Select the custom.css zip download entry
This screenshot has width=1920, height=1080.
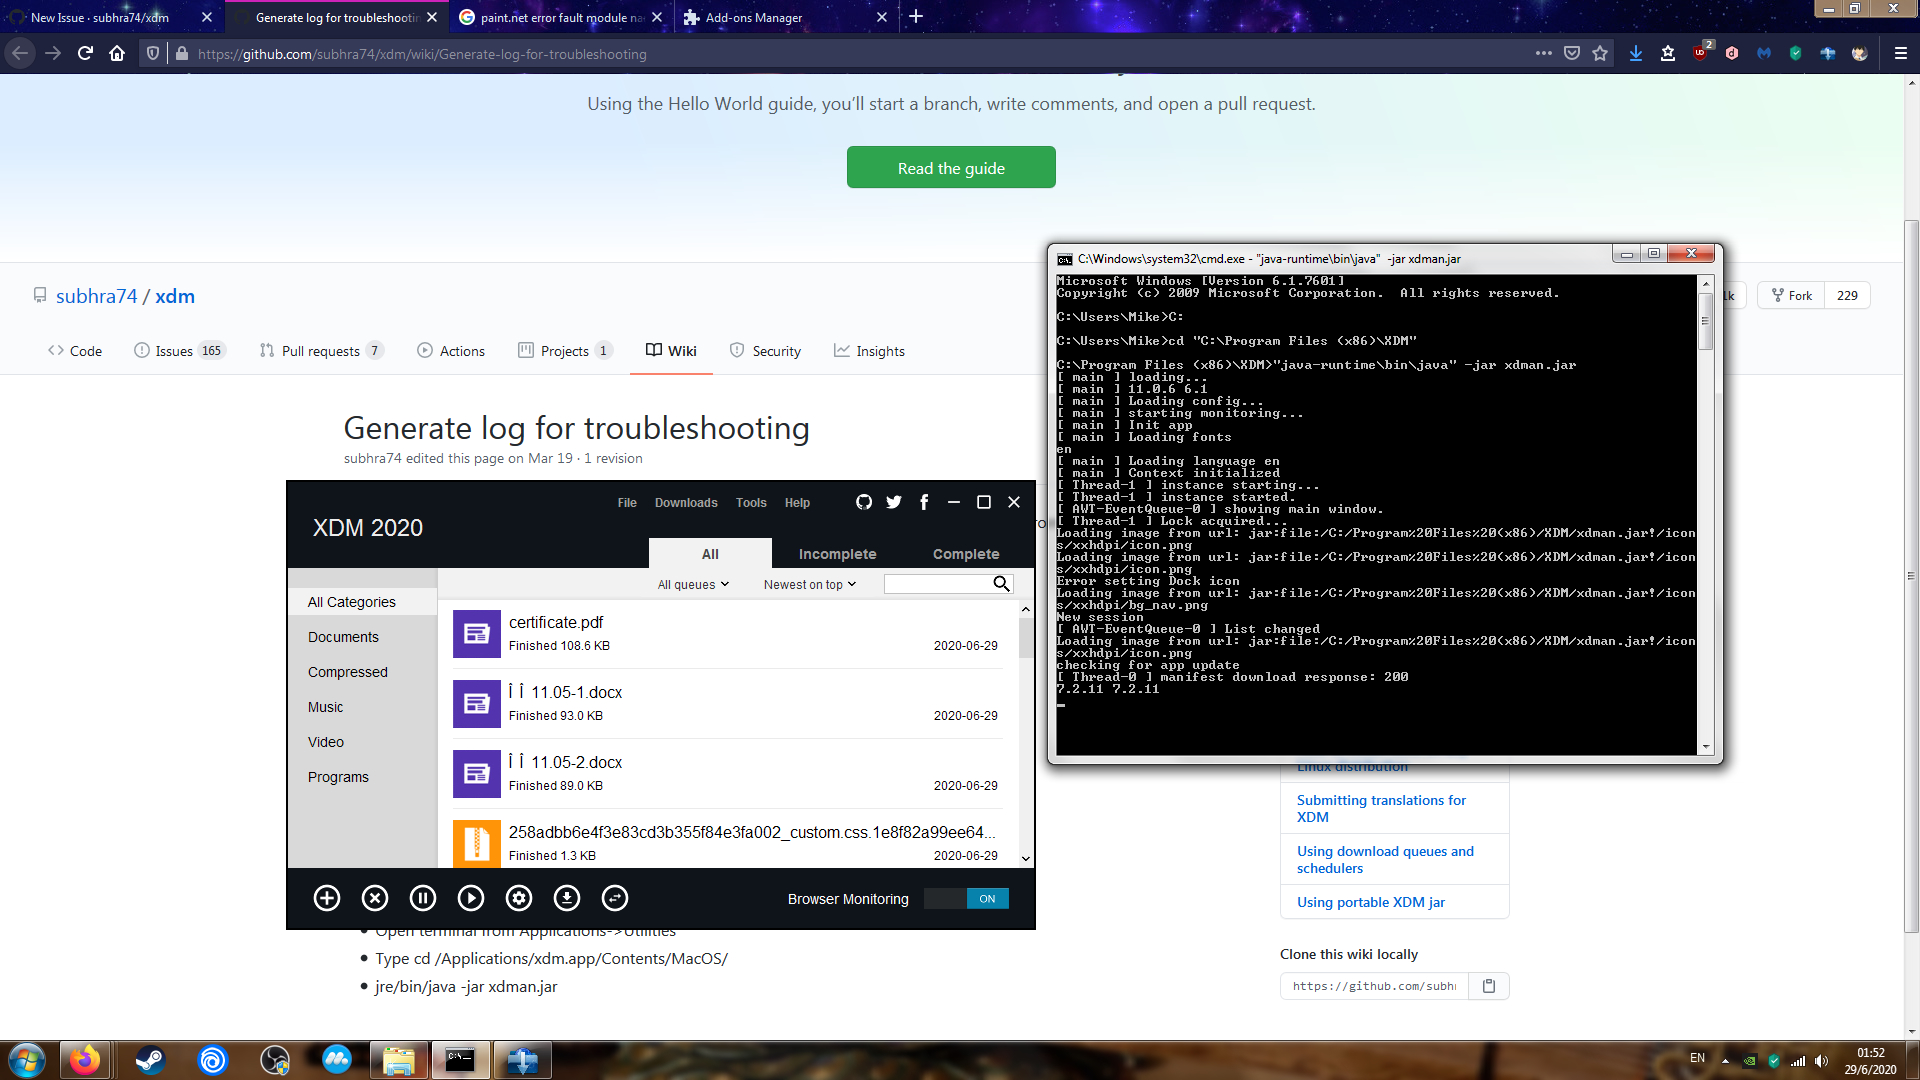[728, 840]
